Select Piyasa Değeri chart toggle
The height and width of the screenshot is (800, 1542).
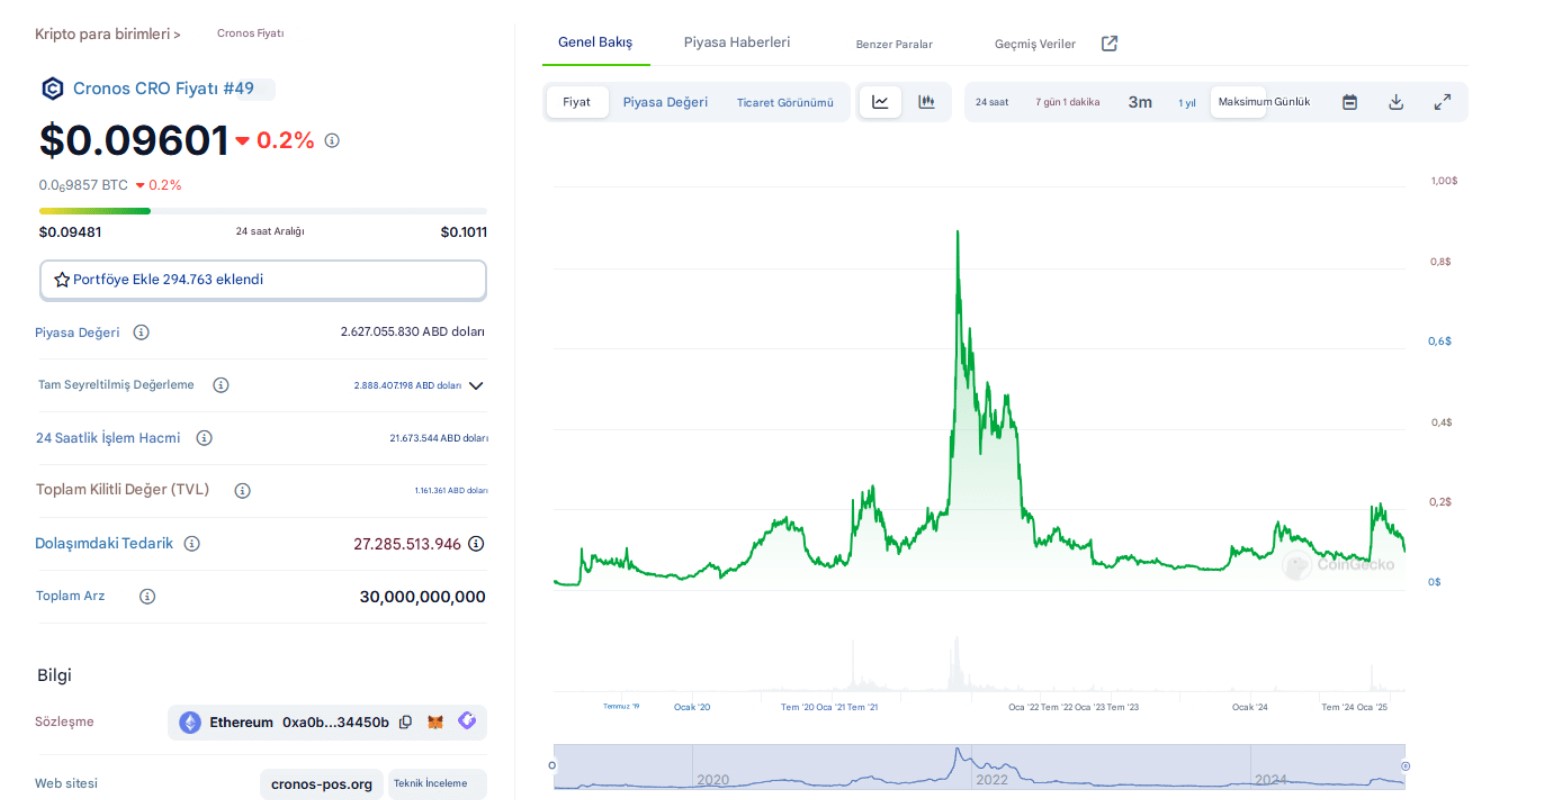pyautogui.click(x=665, y=102)
